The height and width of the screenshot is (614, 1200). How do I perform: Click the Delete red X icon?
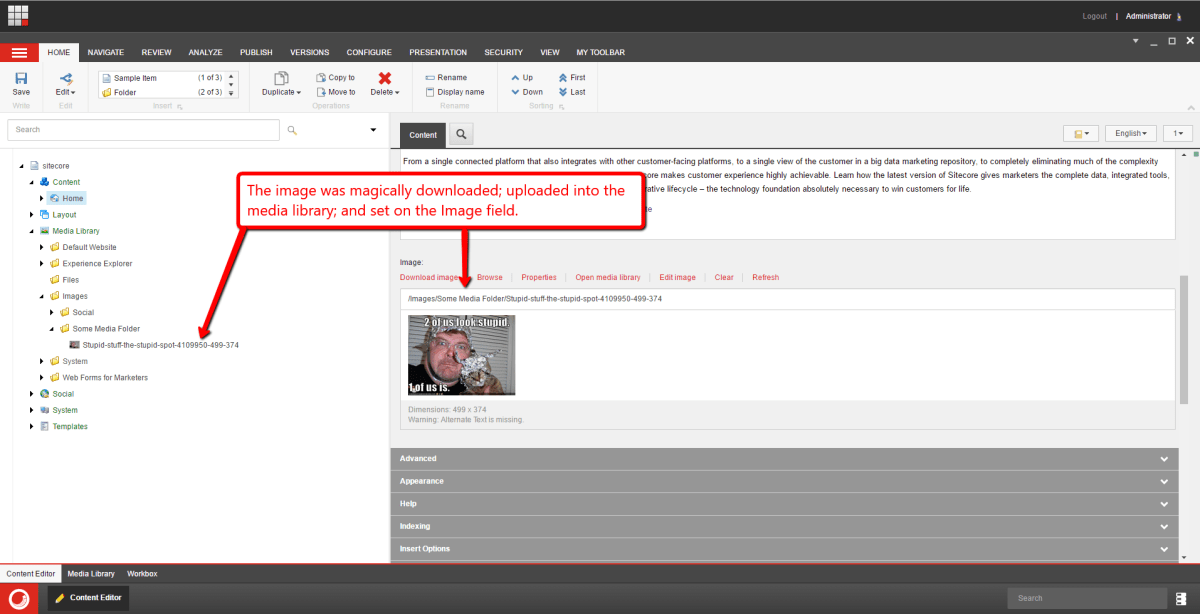(384, 78)
